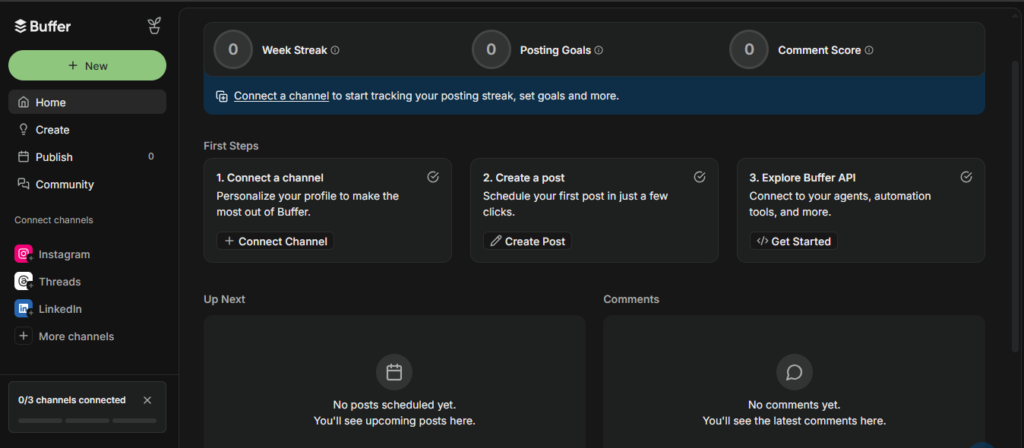Image resolution: width=1024 pixels, height=448 pixels.
Task: Go to Home in sidebar
Action: pyautogui.click(x=88, y=102)
